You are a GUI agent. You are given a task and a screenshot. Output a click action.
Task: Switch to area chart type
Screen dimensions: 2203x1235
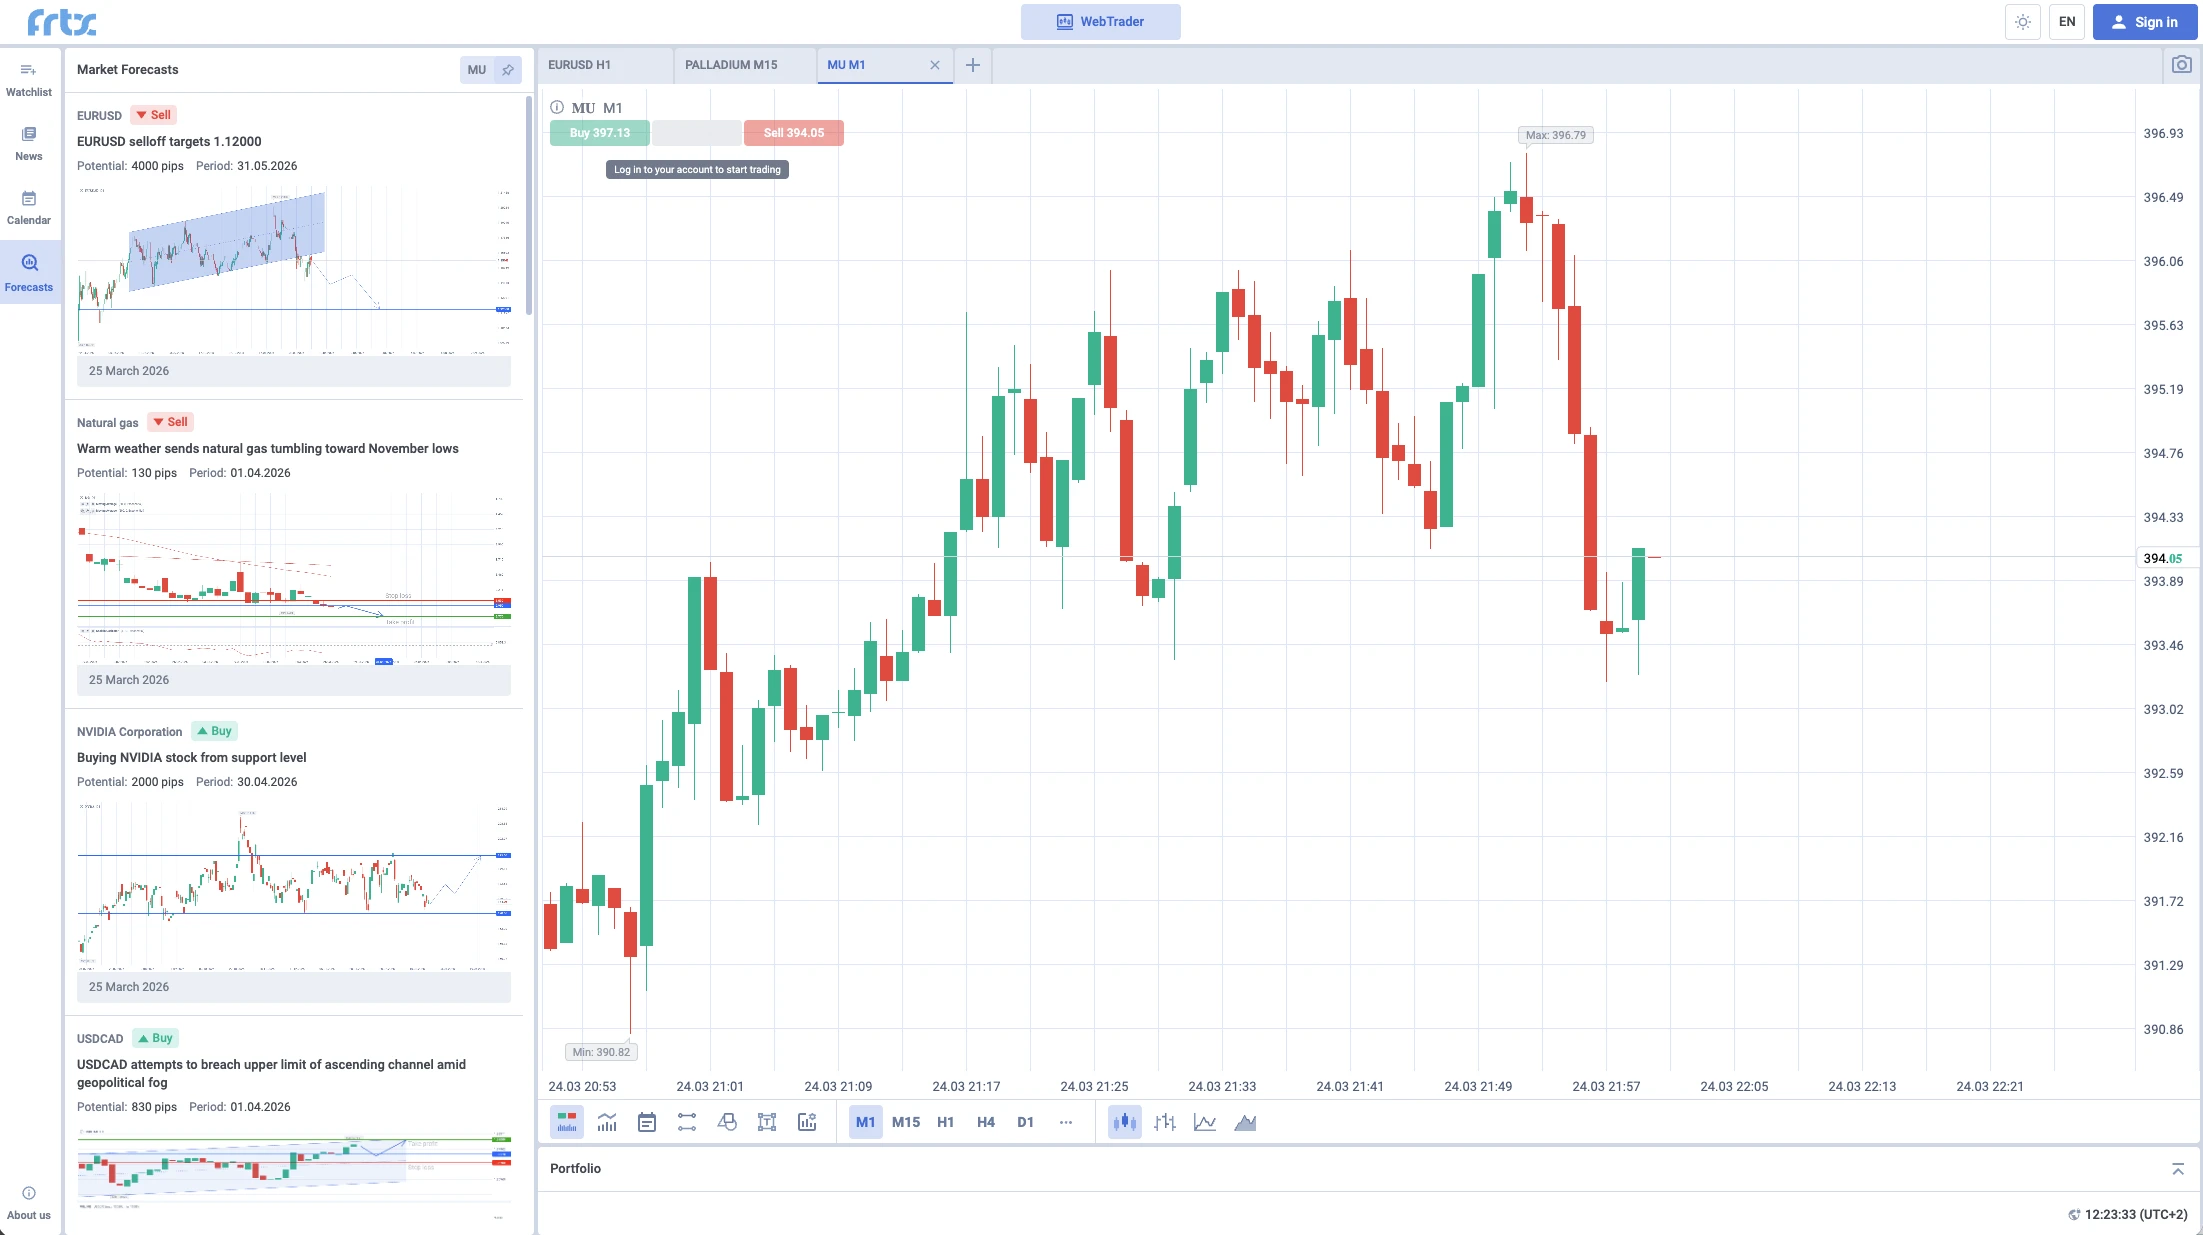[1245, 1122]
